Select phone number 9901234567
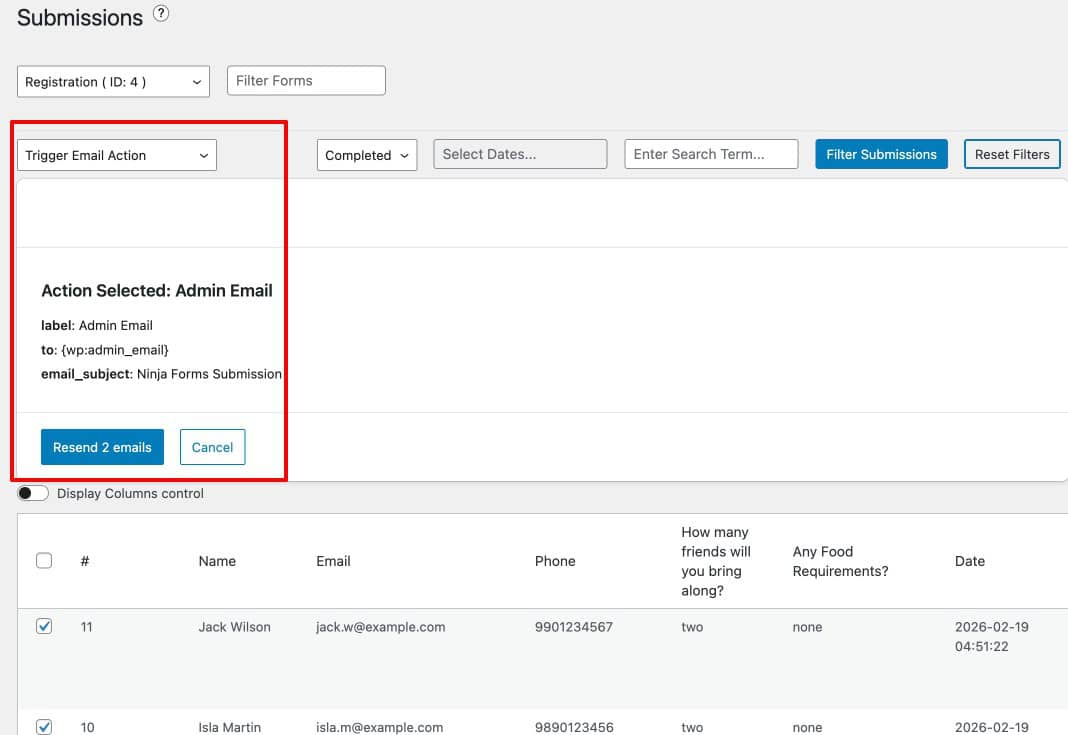Image resolution: width=1068 pixels, height=735 pixels. tap(574, 627)
